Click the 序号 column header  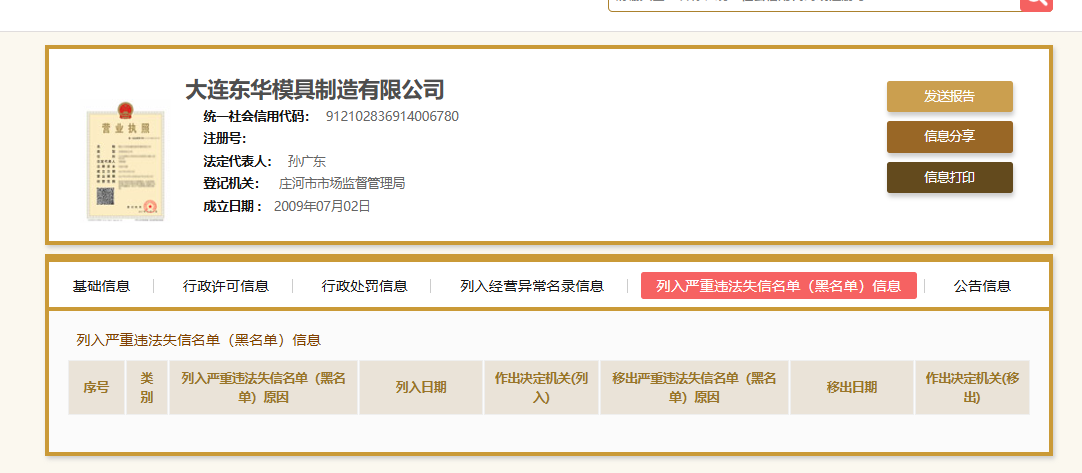coord(97,387)
